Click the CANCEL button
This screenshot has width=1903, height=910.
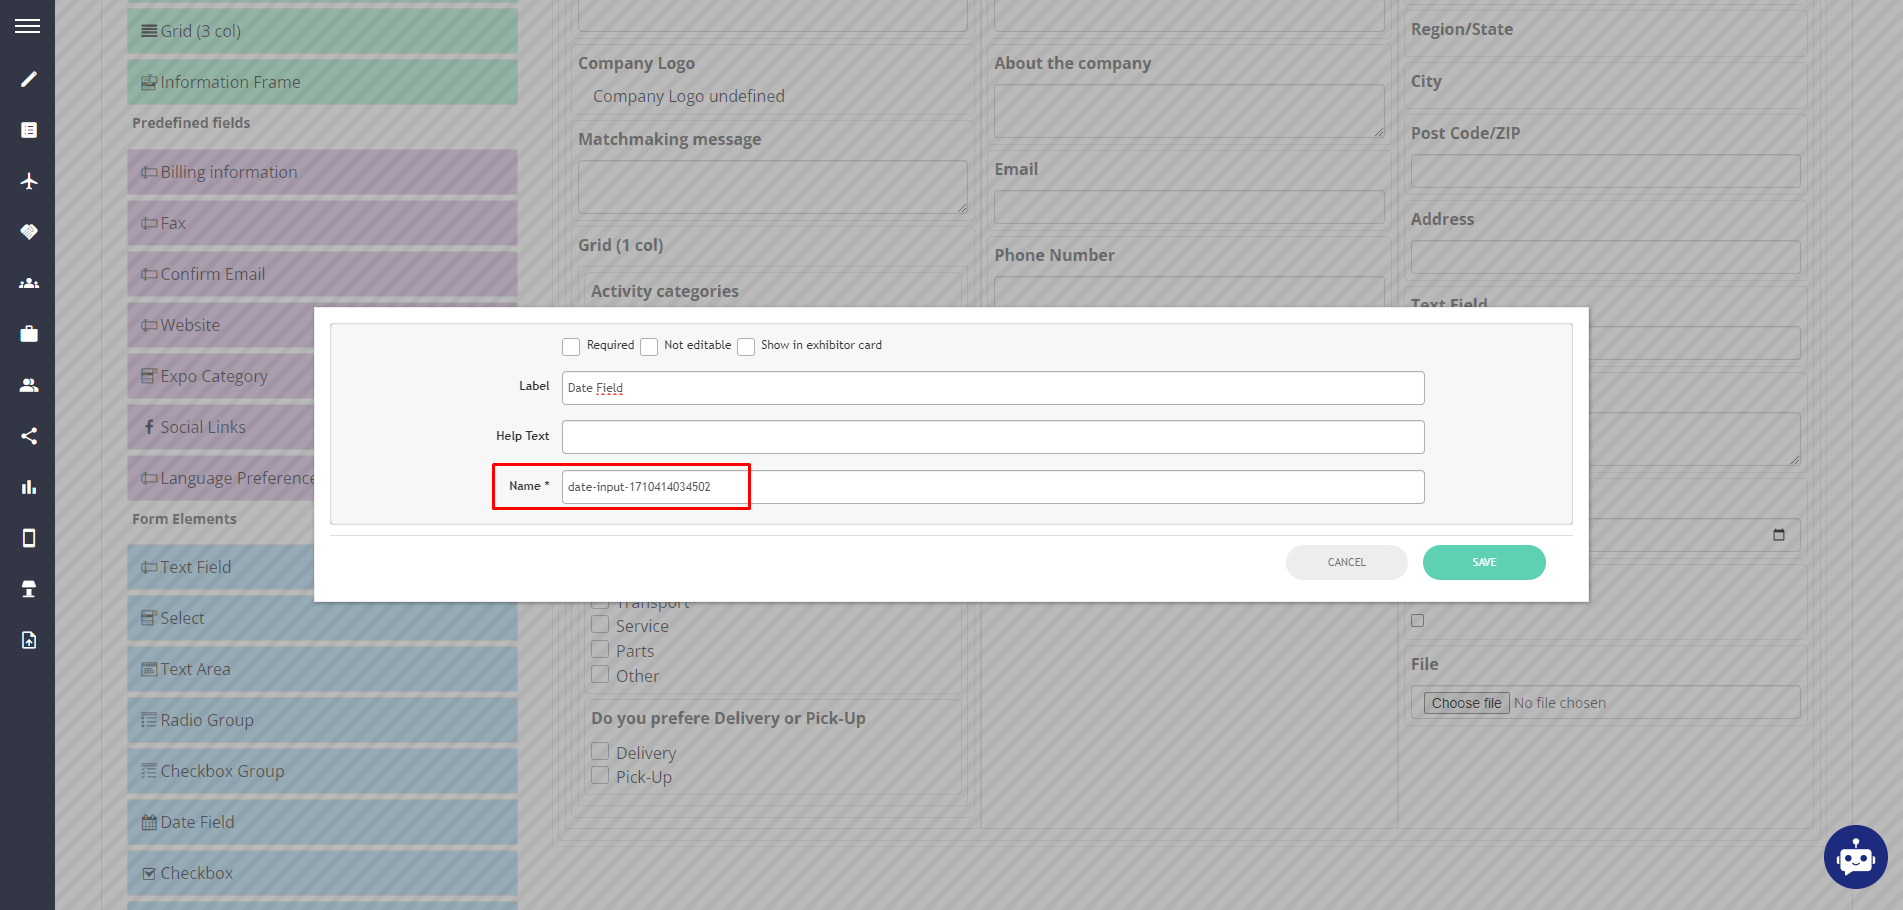coord(1346,562)
